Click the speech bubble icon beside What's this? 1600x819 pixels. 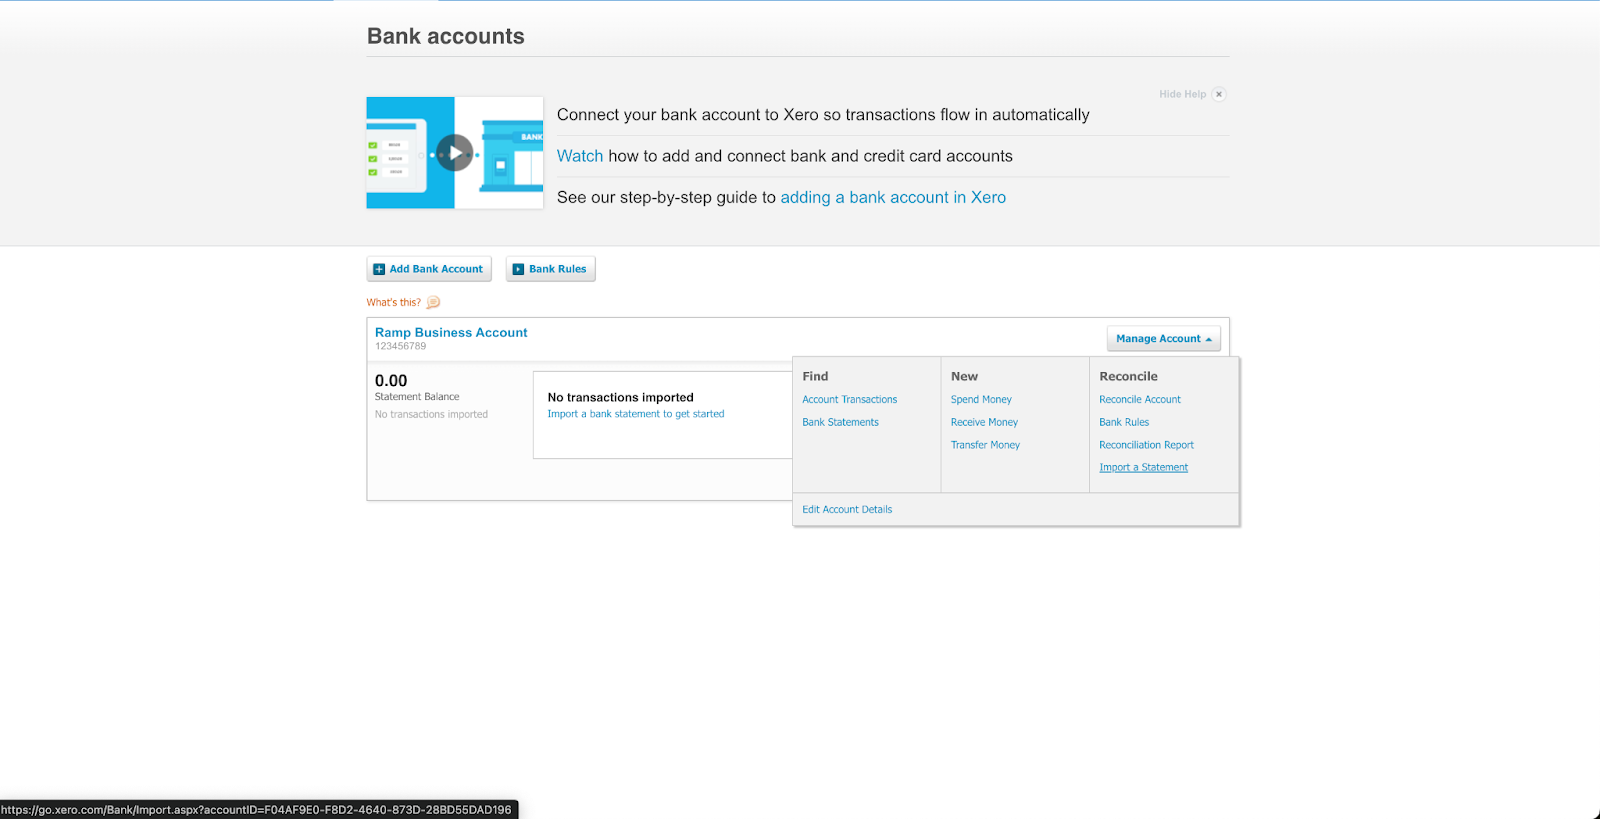point(433,302)
